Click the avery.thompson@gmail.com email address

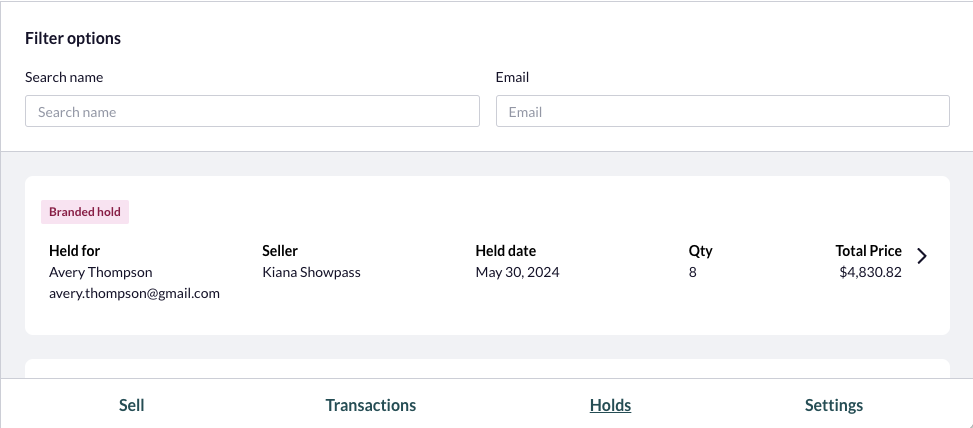[134, 293]
